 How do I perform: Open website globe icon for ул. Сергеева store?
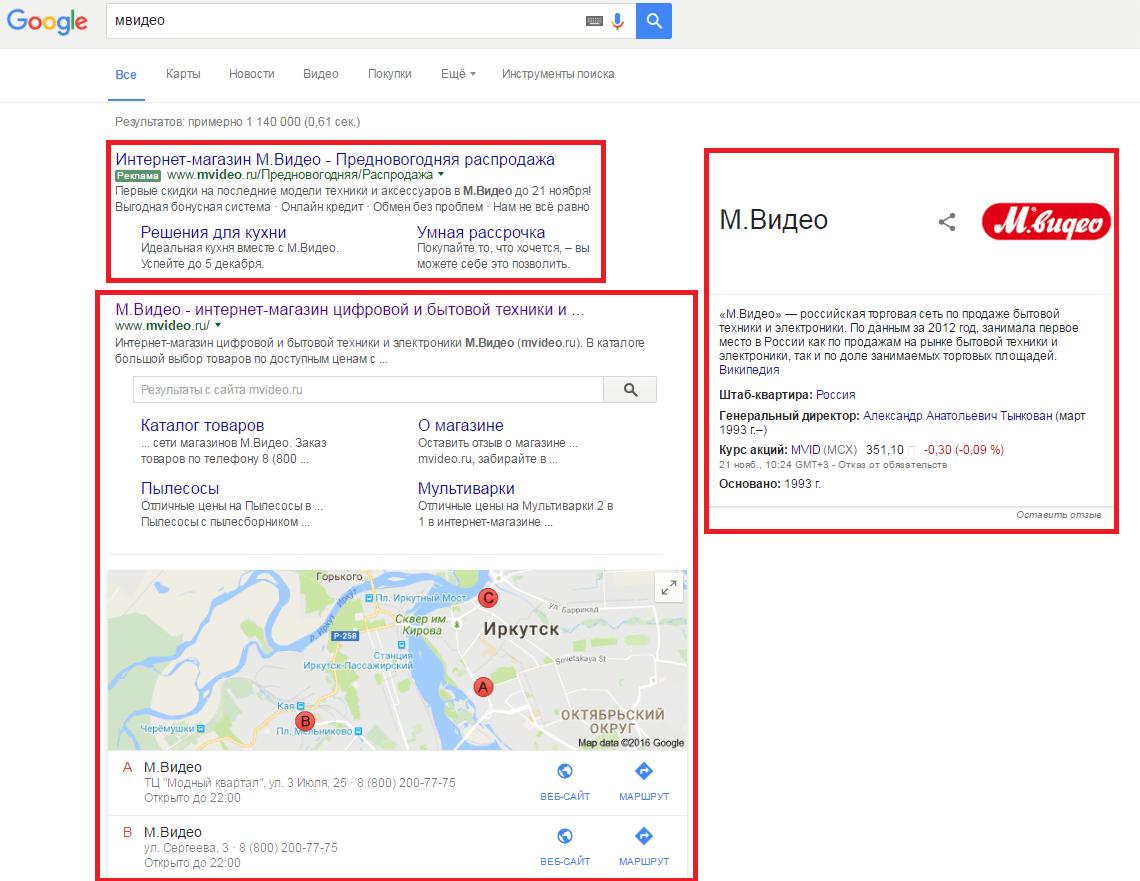(x=565, y=837)
